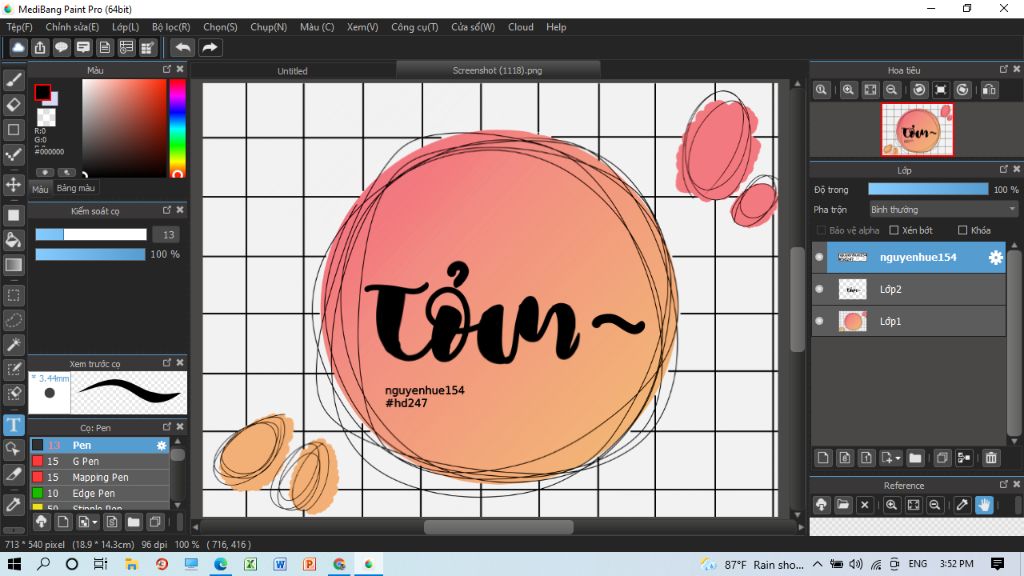Select the Eraser tool
The height and width of the screenshot is (576, 1024).
tap(14, 104)
